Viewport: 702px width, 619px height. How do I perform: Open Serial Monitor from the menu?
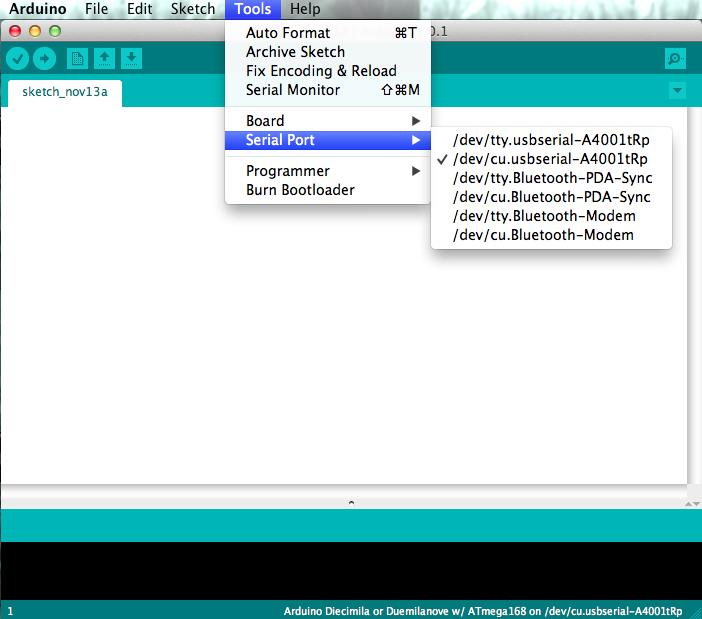(328, 90)
